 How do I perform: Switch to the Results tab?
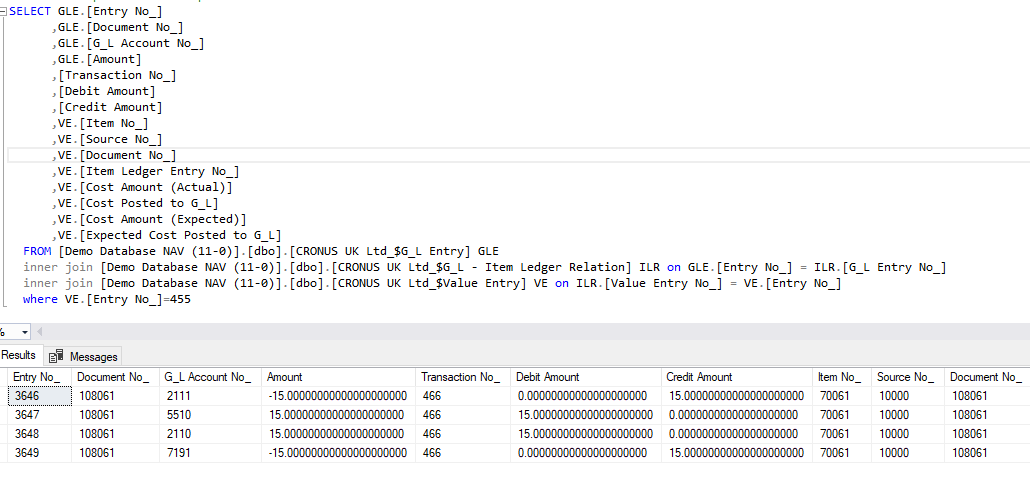point(18,355)
